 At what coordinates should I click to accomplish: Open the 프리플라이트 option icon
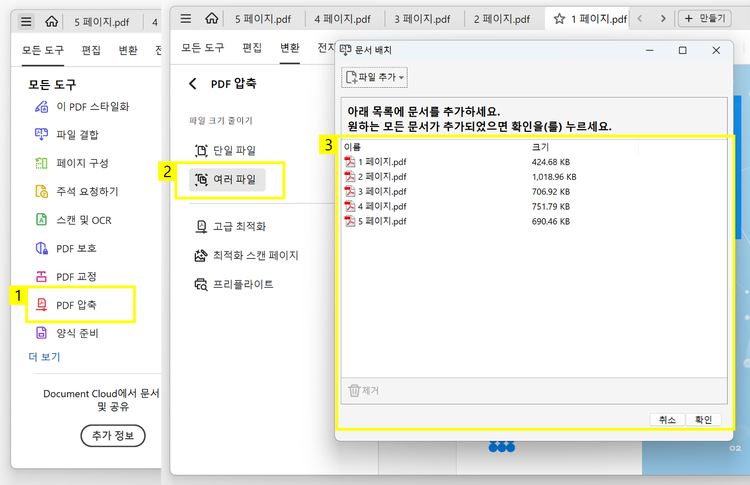(201, 285)
